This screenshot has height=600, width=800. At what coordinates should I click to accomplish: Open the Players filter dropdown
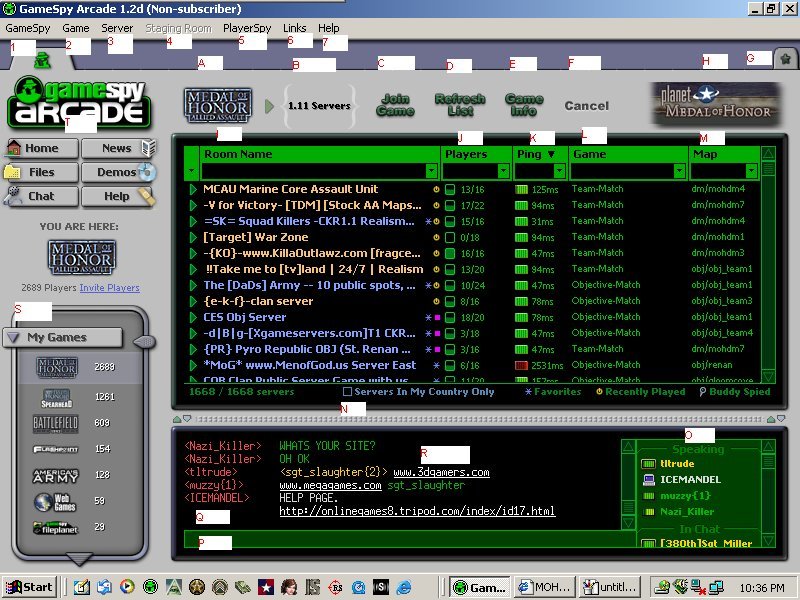[x=503, y=170]
